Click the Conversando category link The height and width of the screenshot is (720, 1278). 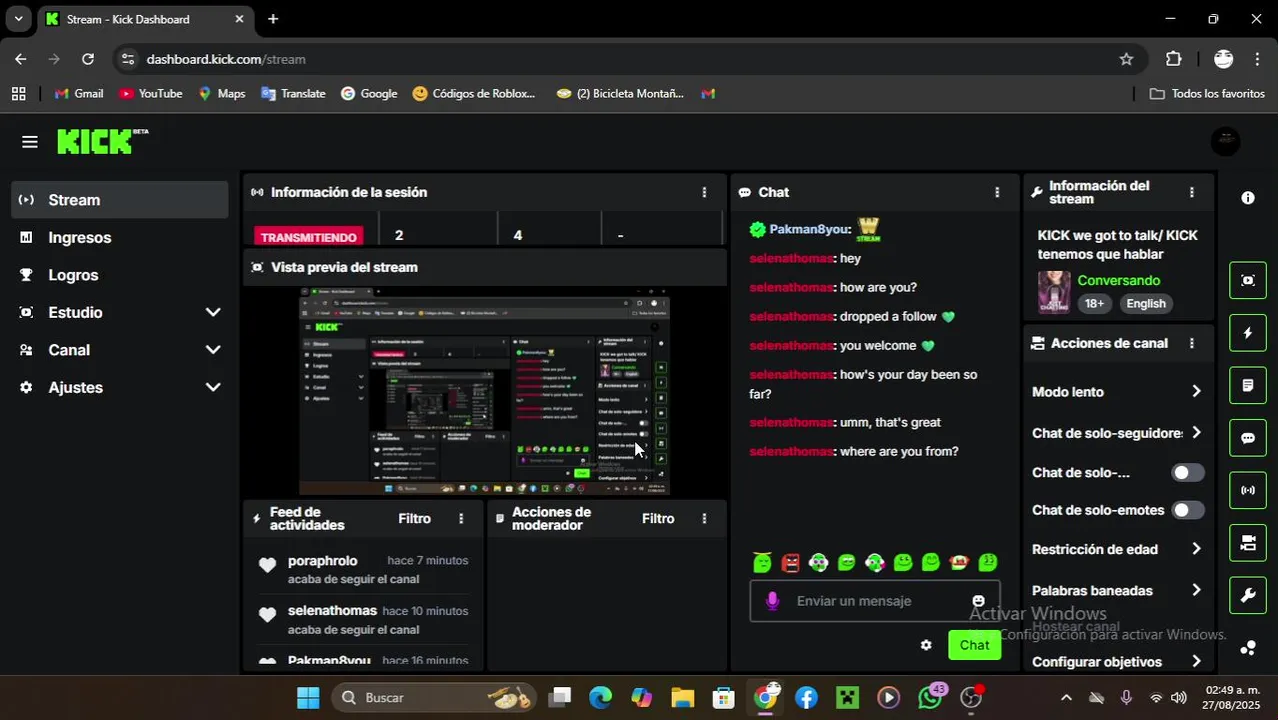[1119, 281]
